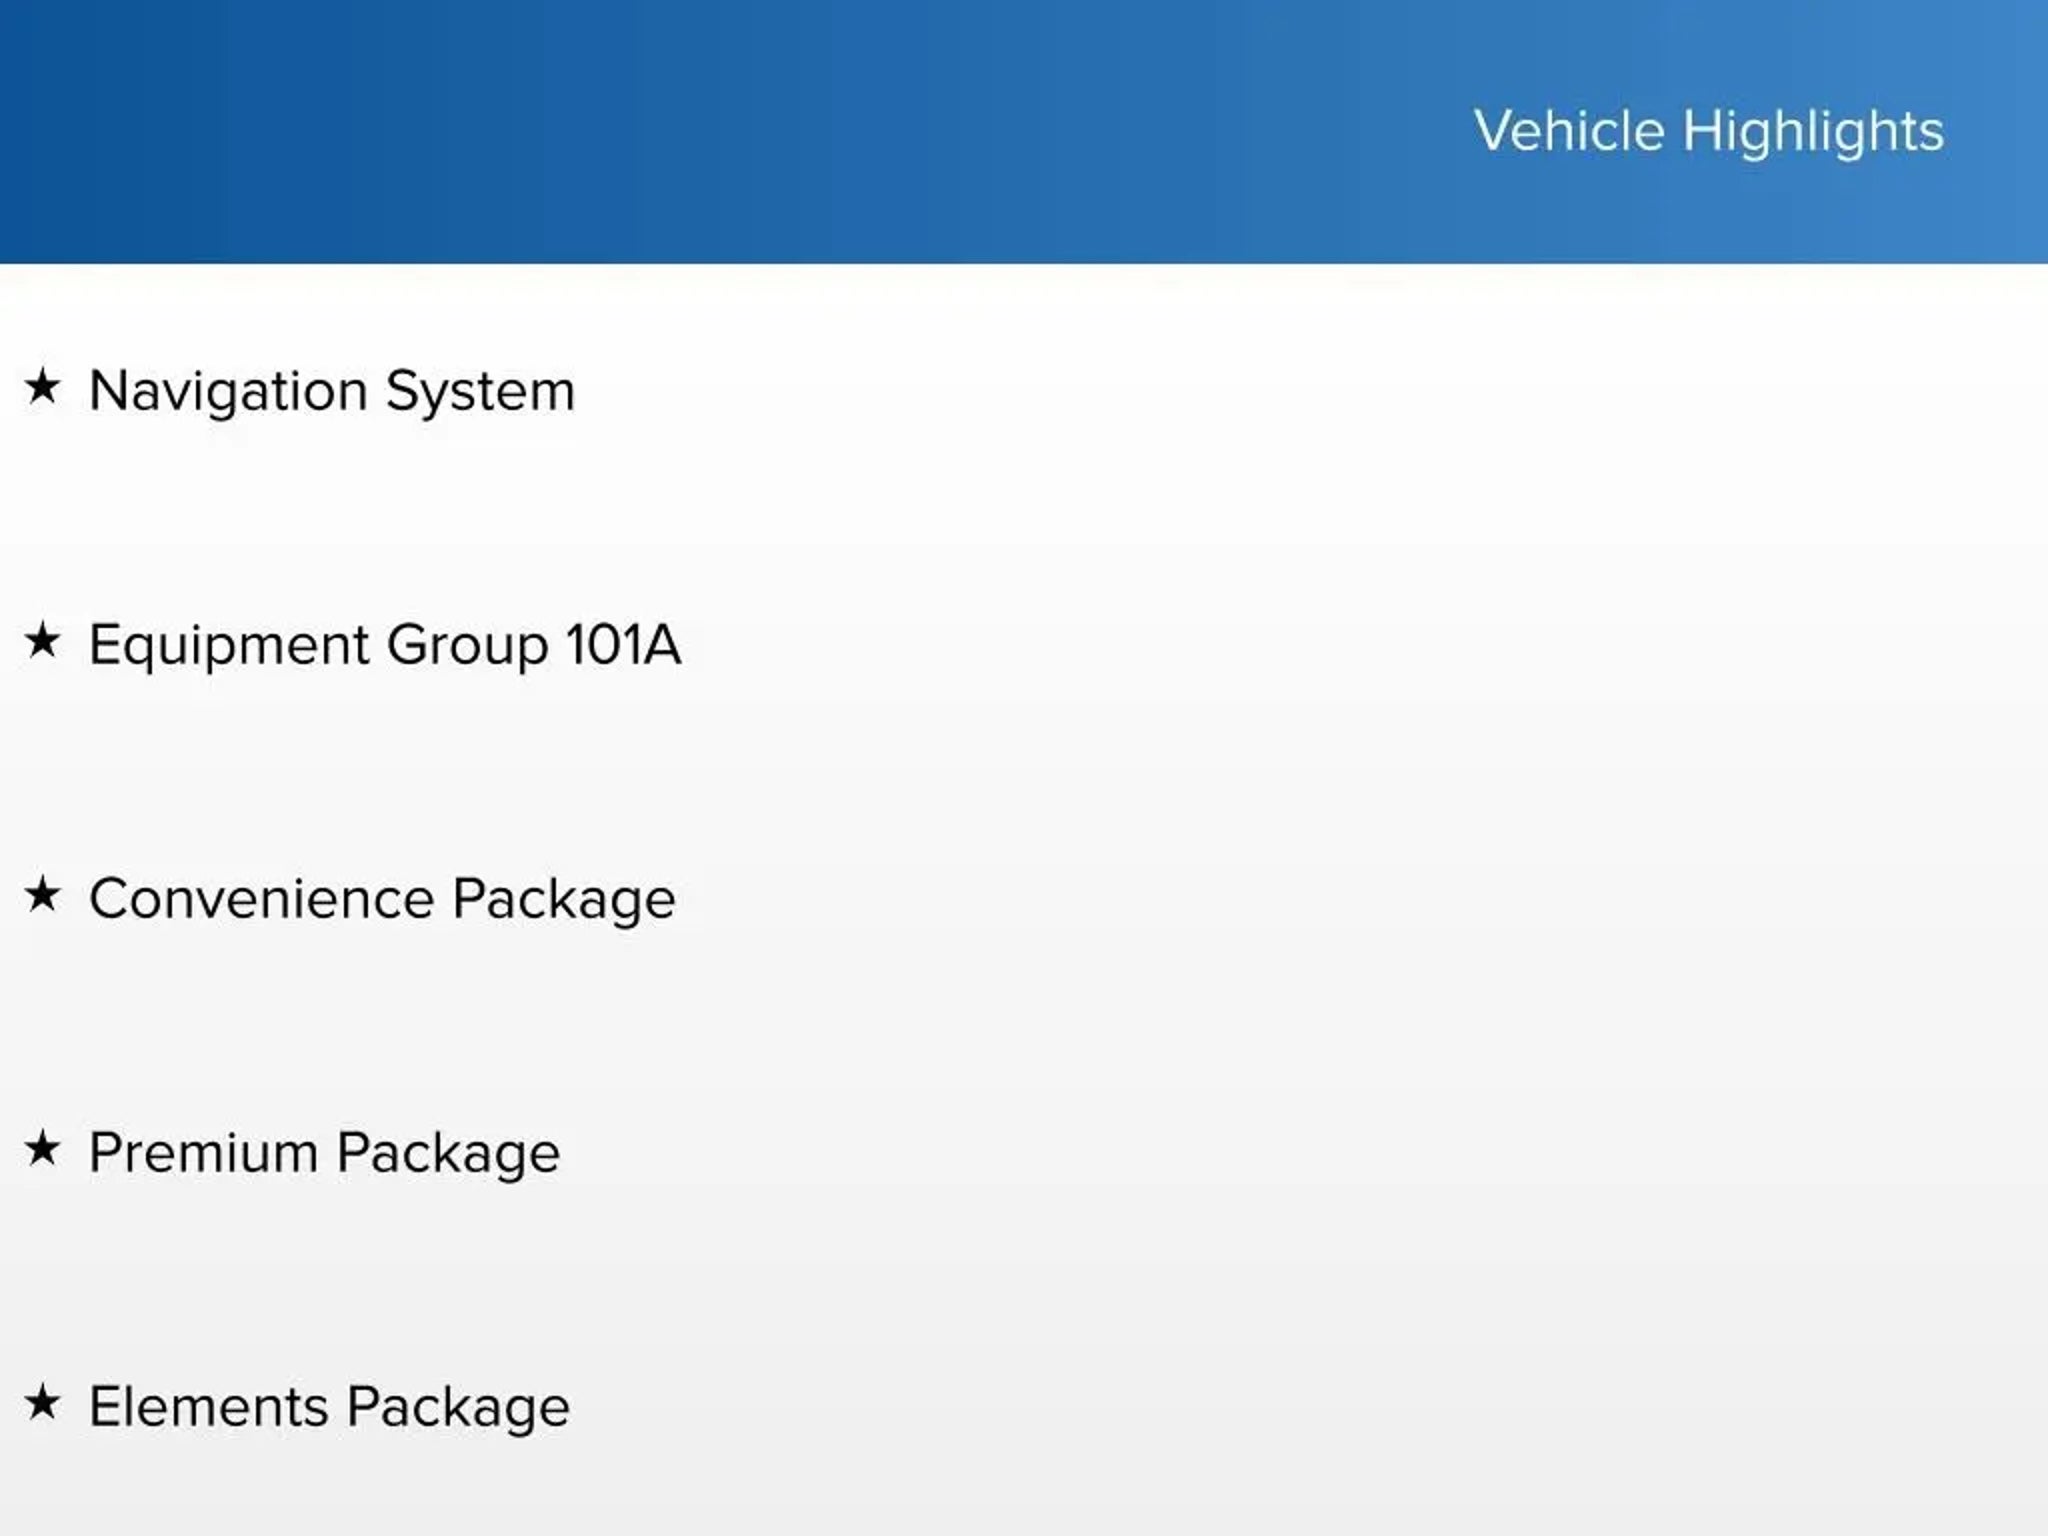
Task: Click the word Highlights in the header
Action: 1813,131
